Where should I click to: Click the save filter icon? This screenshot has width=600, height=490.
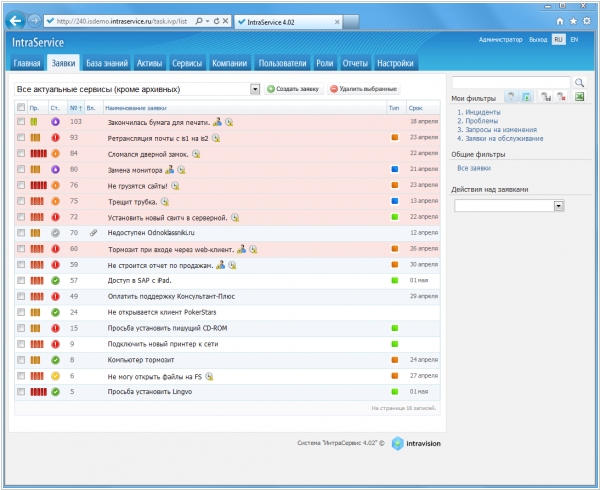coord(546,97)
